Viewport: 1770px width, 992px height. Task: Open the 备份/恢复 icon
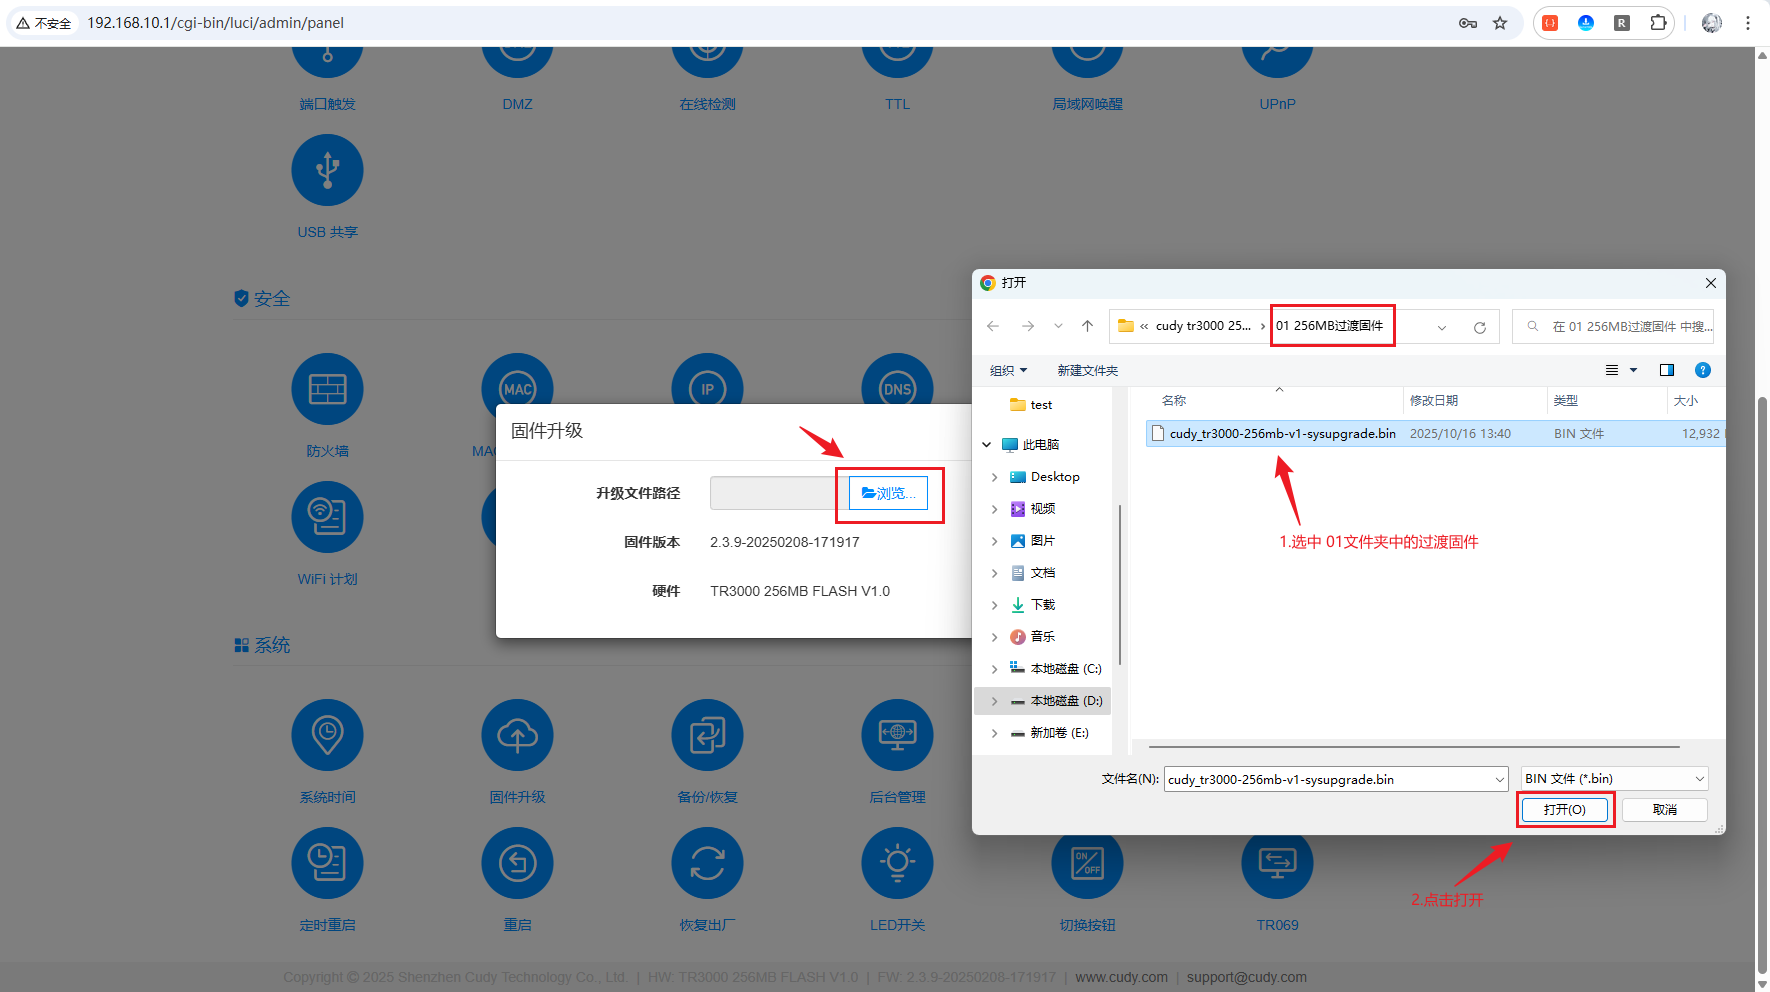click(x=707, y=735)
